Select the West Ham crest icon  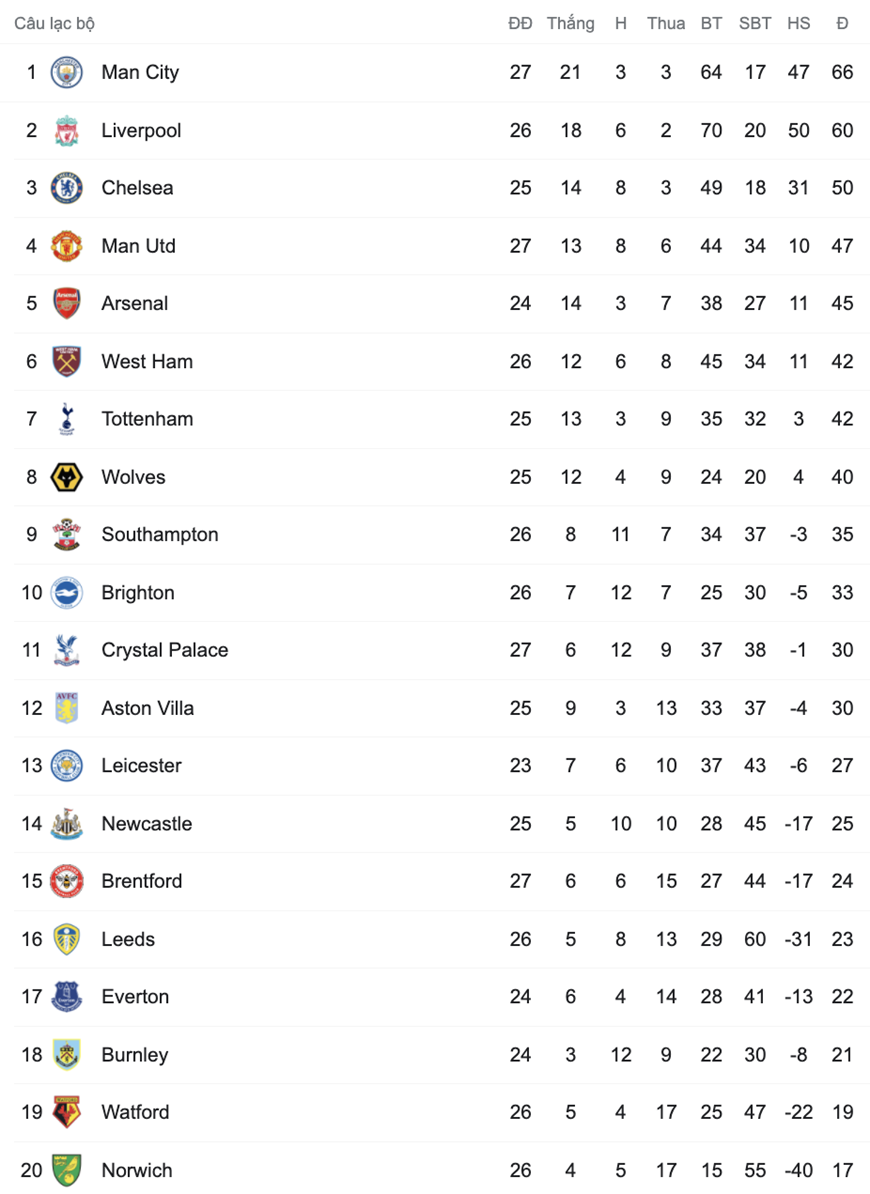tap(66, 361)
